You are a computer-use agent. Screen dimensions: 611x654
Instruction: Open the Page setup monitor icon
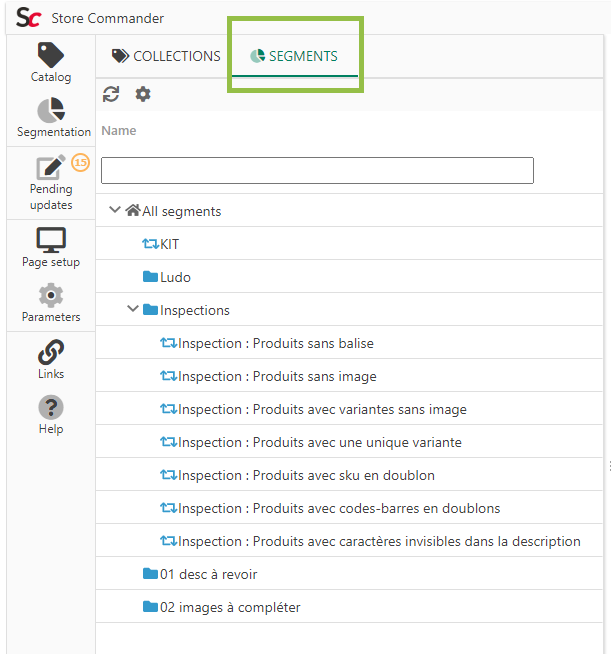point(51,247)
